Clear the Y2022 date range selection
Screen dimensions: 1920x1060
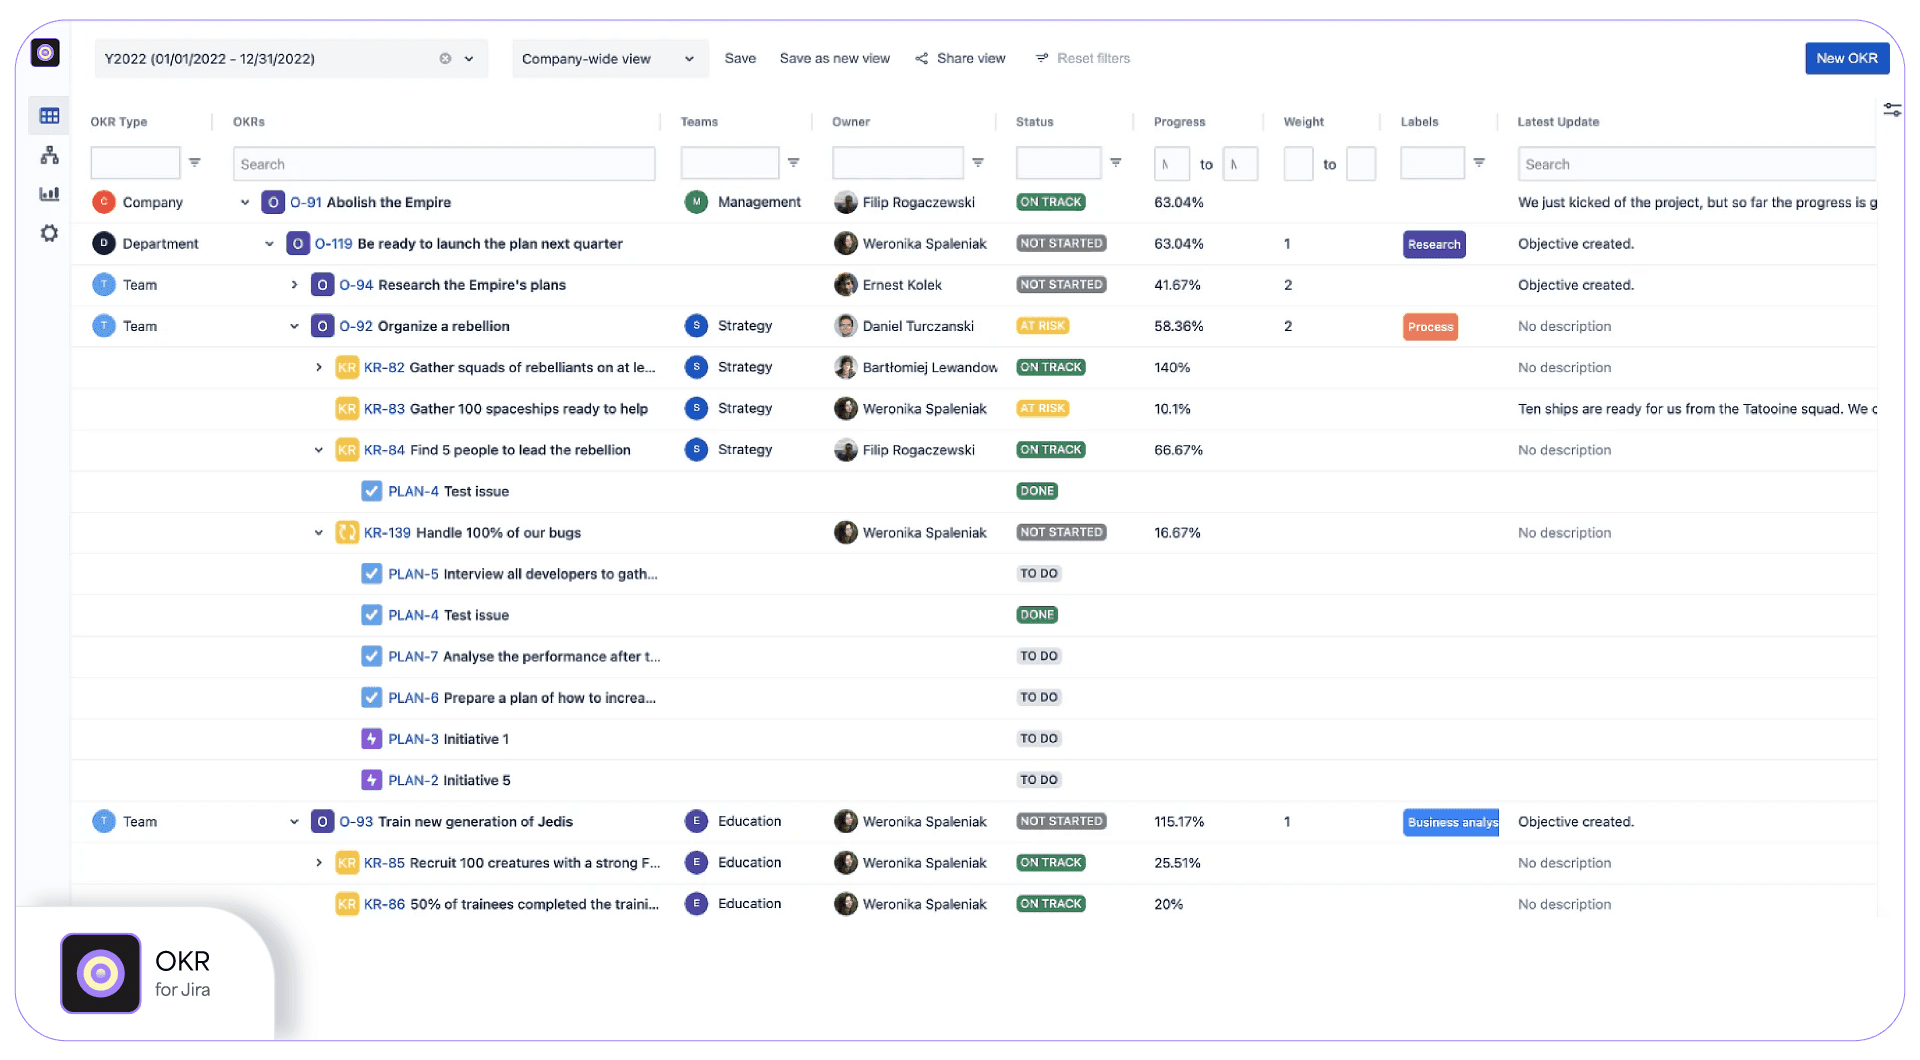pos(445,58)
